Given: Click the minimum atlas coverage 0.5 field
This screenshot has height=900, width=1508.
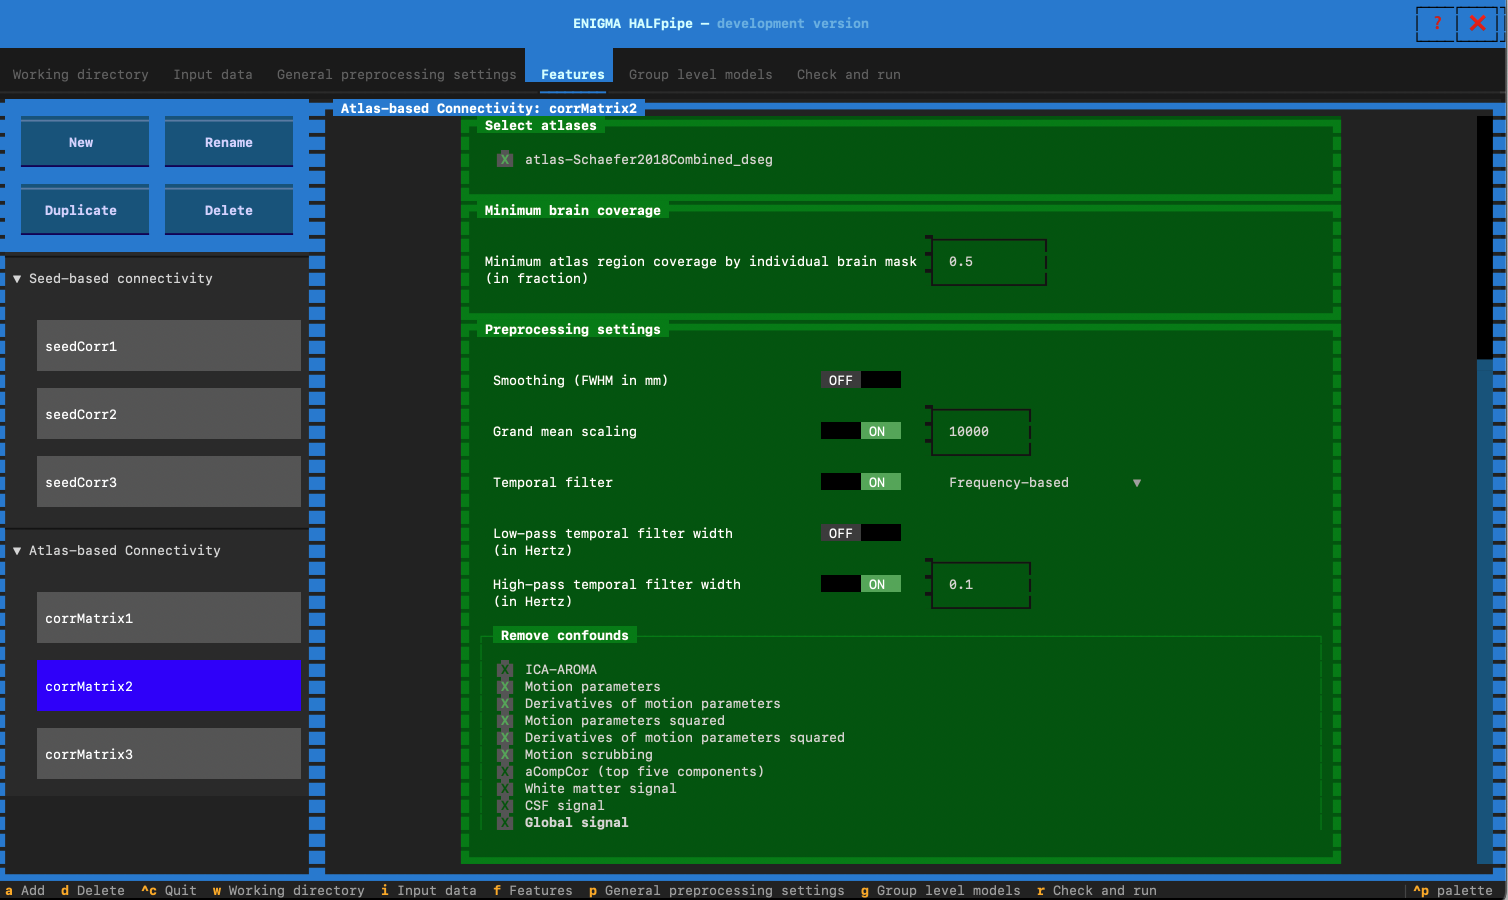Looking at the screenshot, I should coord(989,262).
